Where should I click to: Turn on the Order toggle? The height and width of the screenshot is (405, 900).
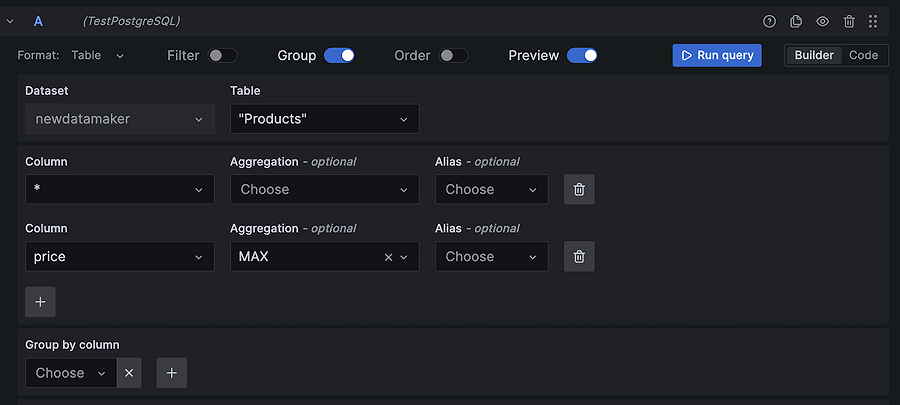click(454, 56)
